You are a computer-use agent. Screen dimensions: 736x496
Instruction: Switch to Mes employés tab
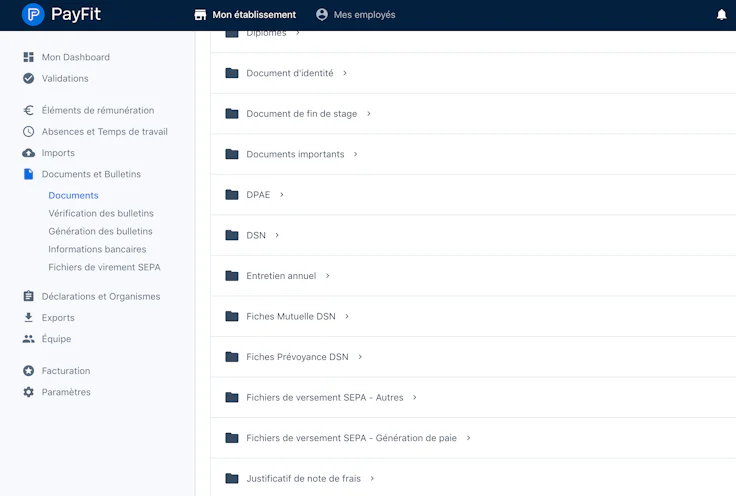[x=355, y=15]
